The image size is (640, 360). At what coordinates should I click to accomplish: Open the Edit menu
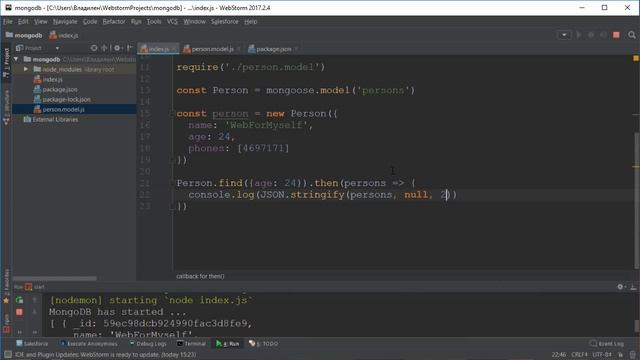coord(23,22)
